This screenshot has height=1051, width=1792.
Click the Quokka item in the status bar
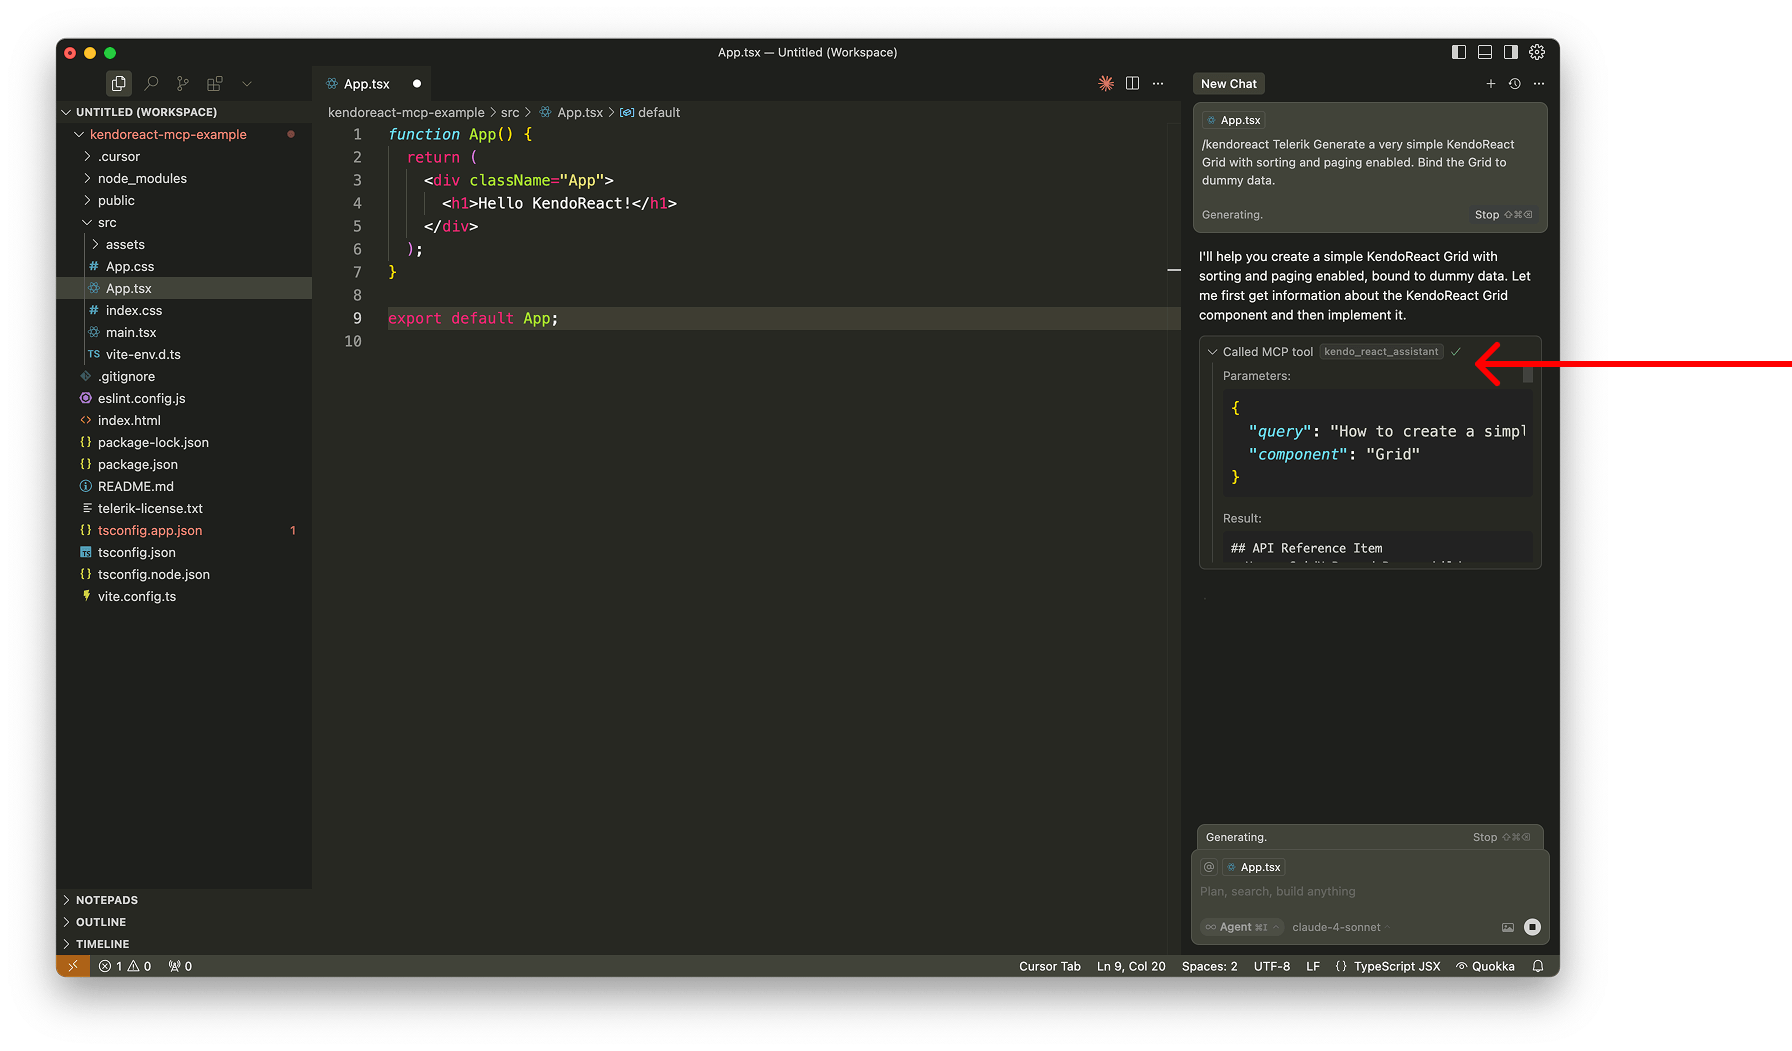coord(1486,966)
